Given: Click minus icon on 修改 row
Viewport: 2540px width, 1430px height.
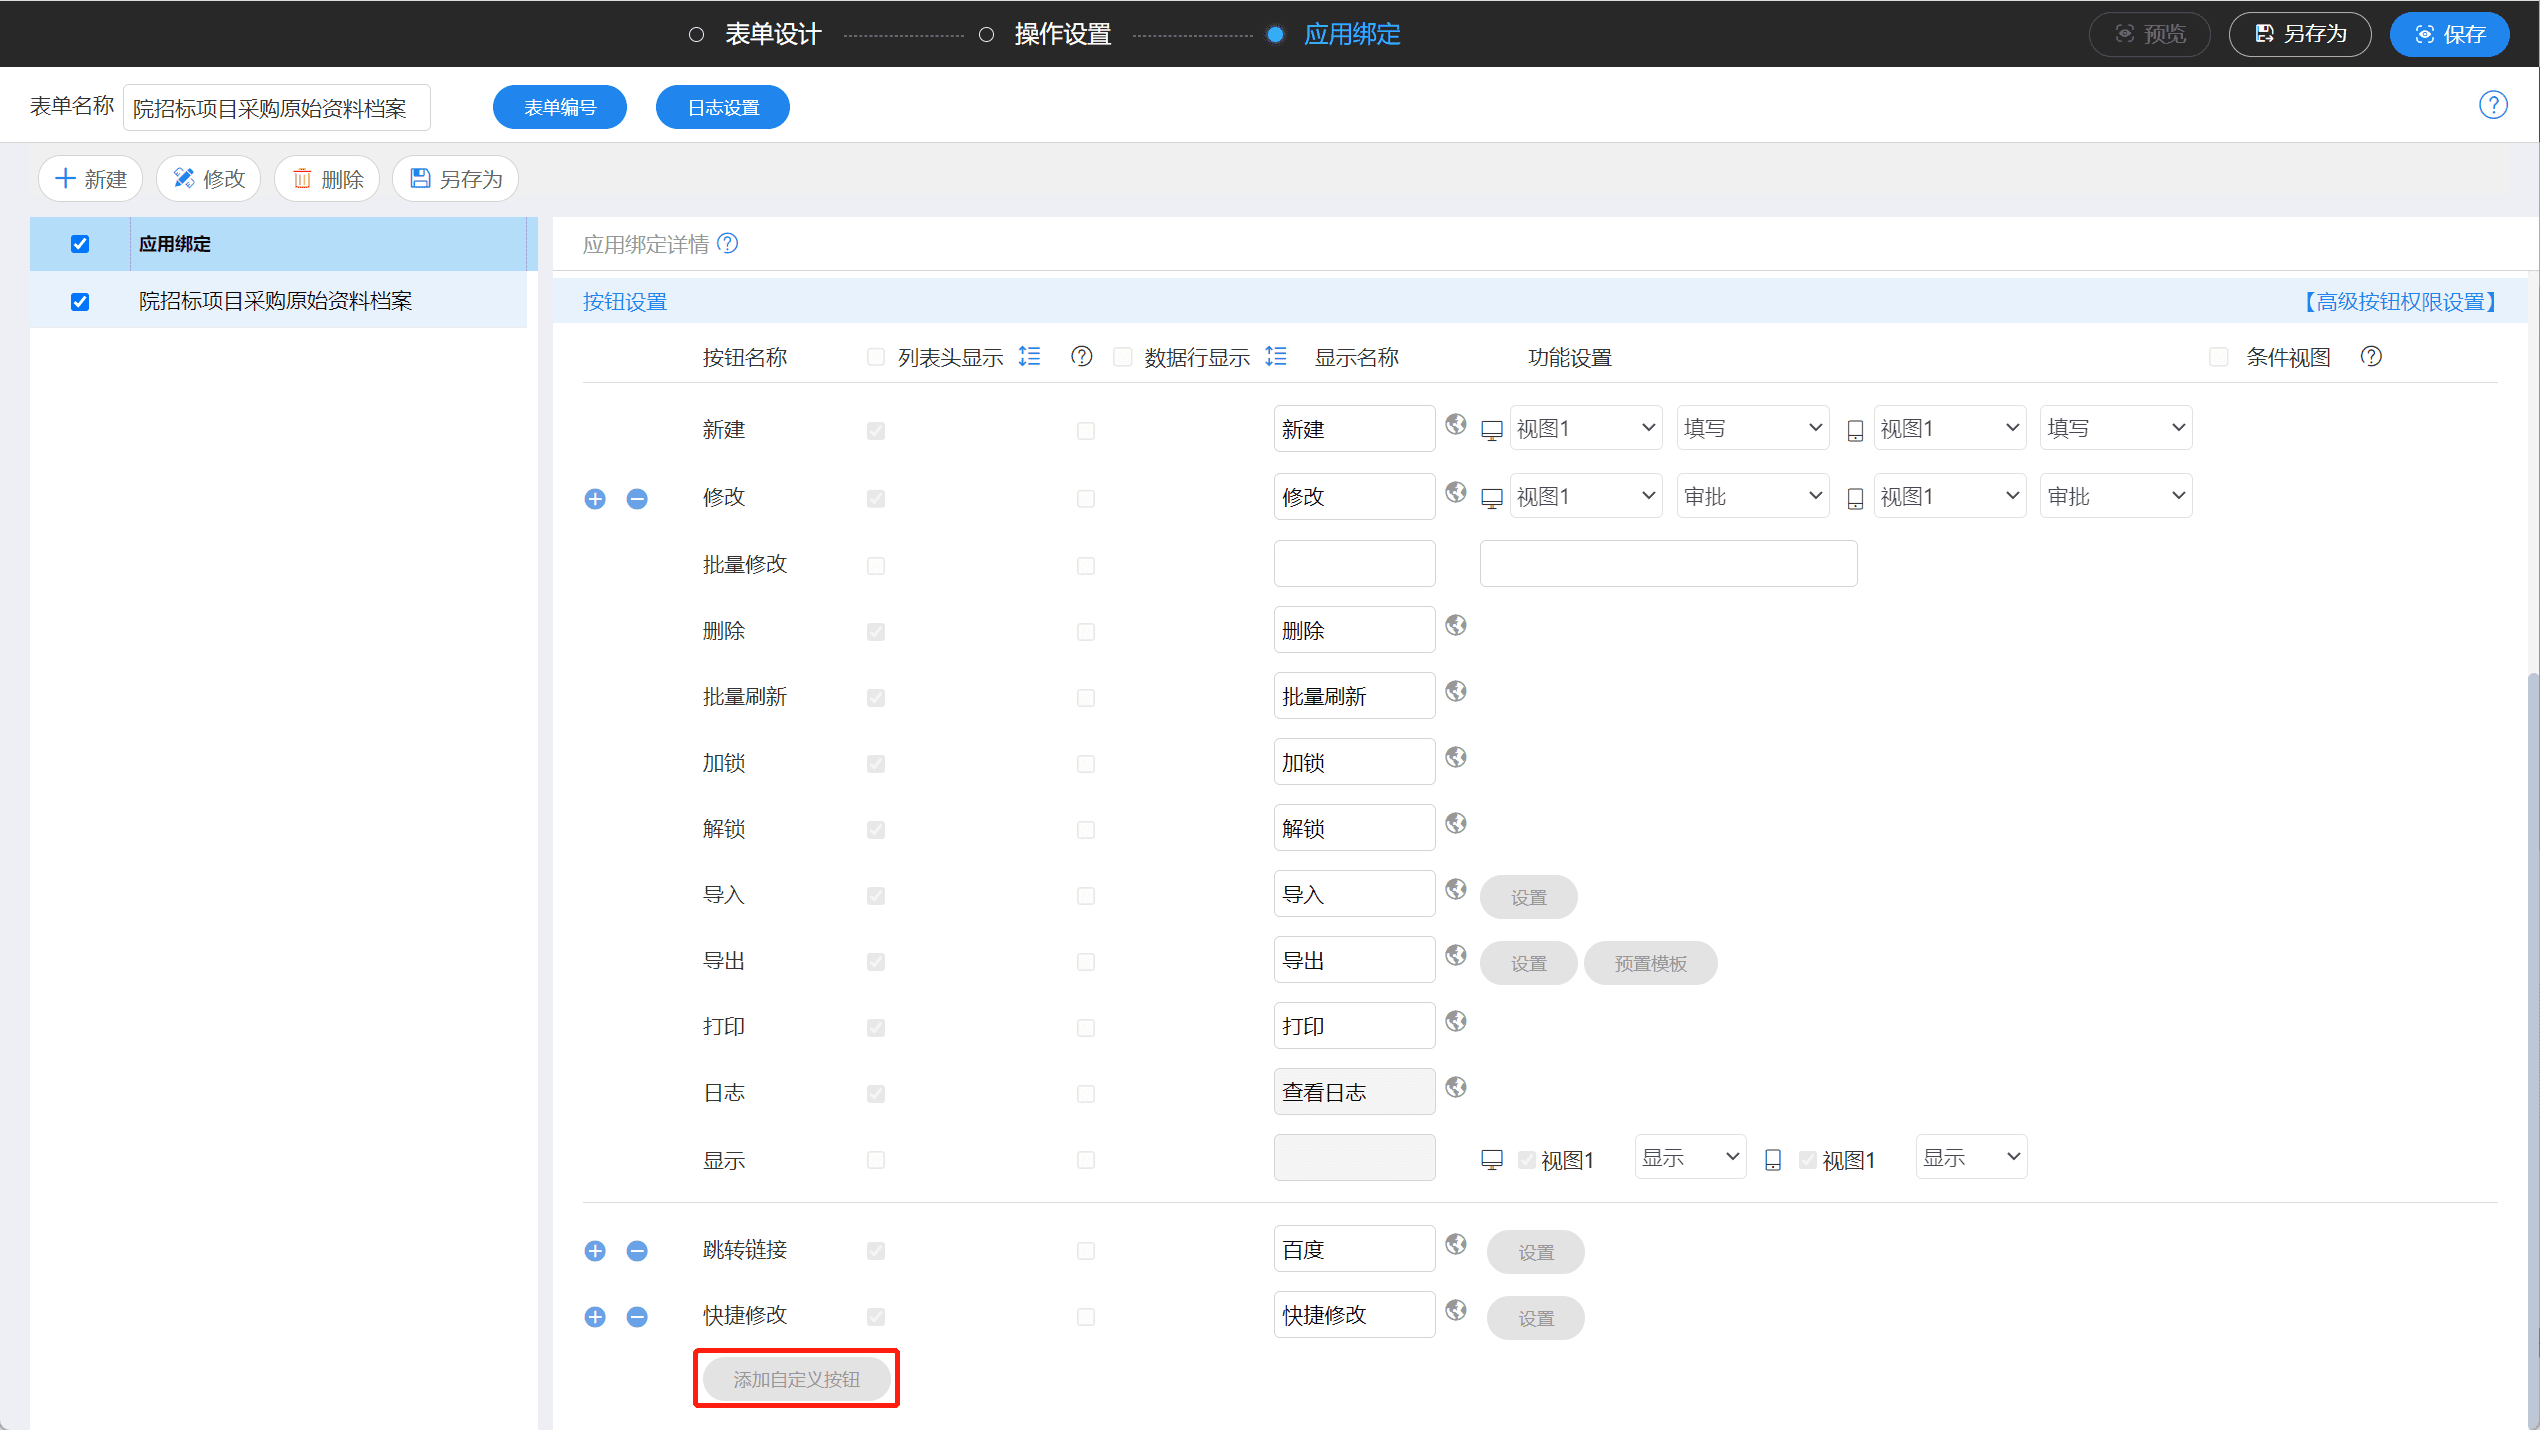Looking at the screenshot, I should pos(637,499).
